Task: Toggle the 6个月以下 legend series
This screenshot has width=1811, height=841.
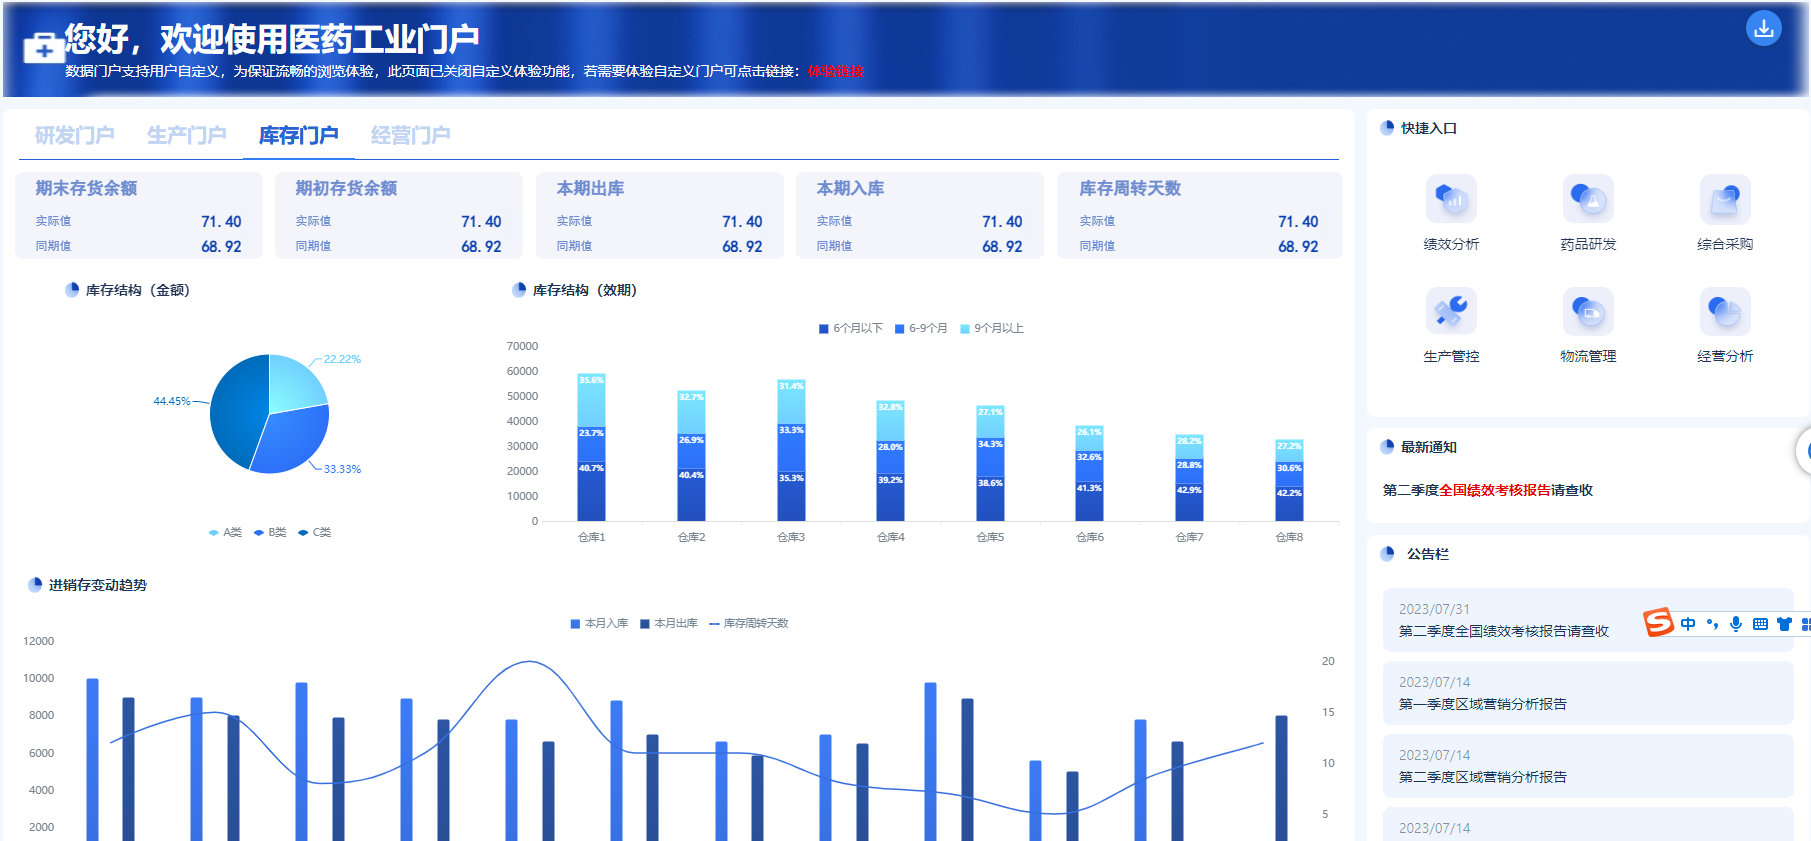Action: point(851,328)
